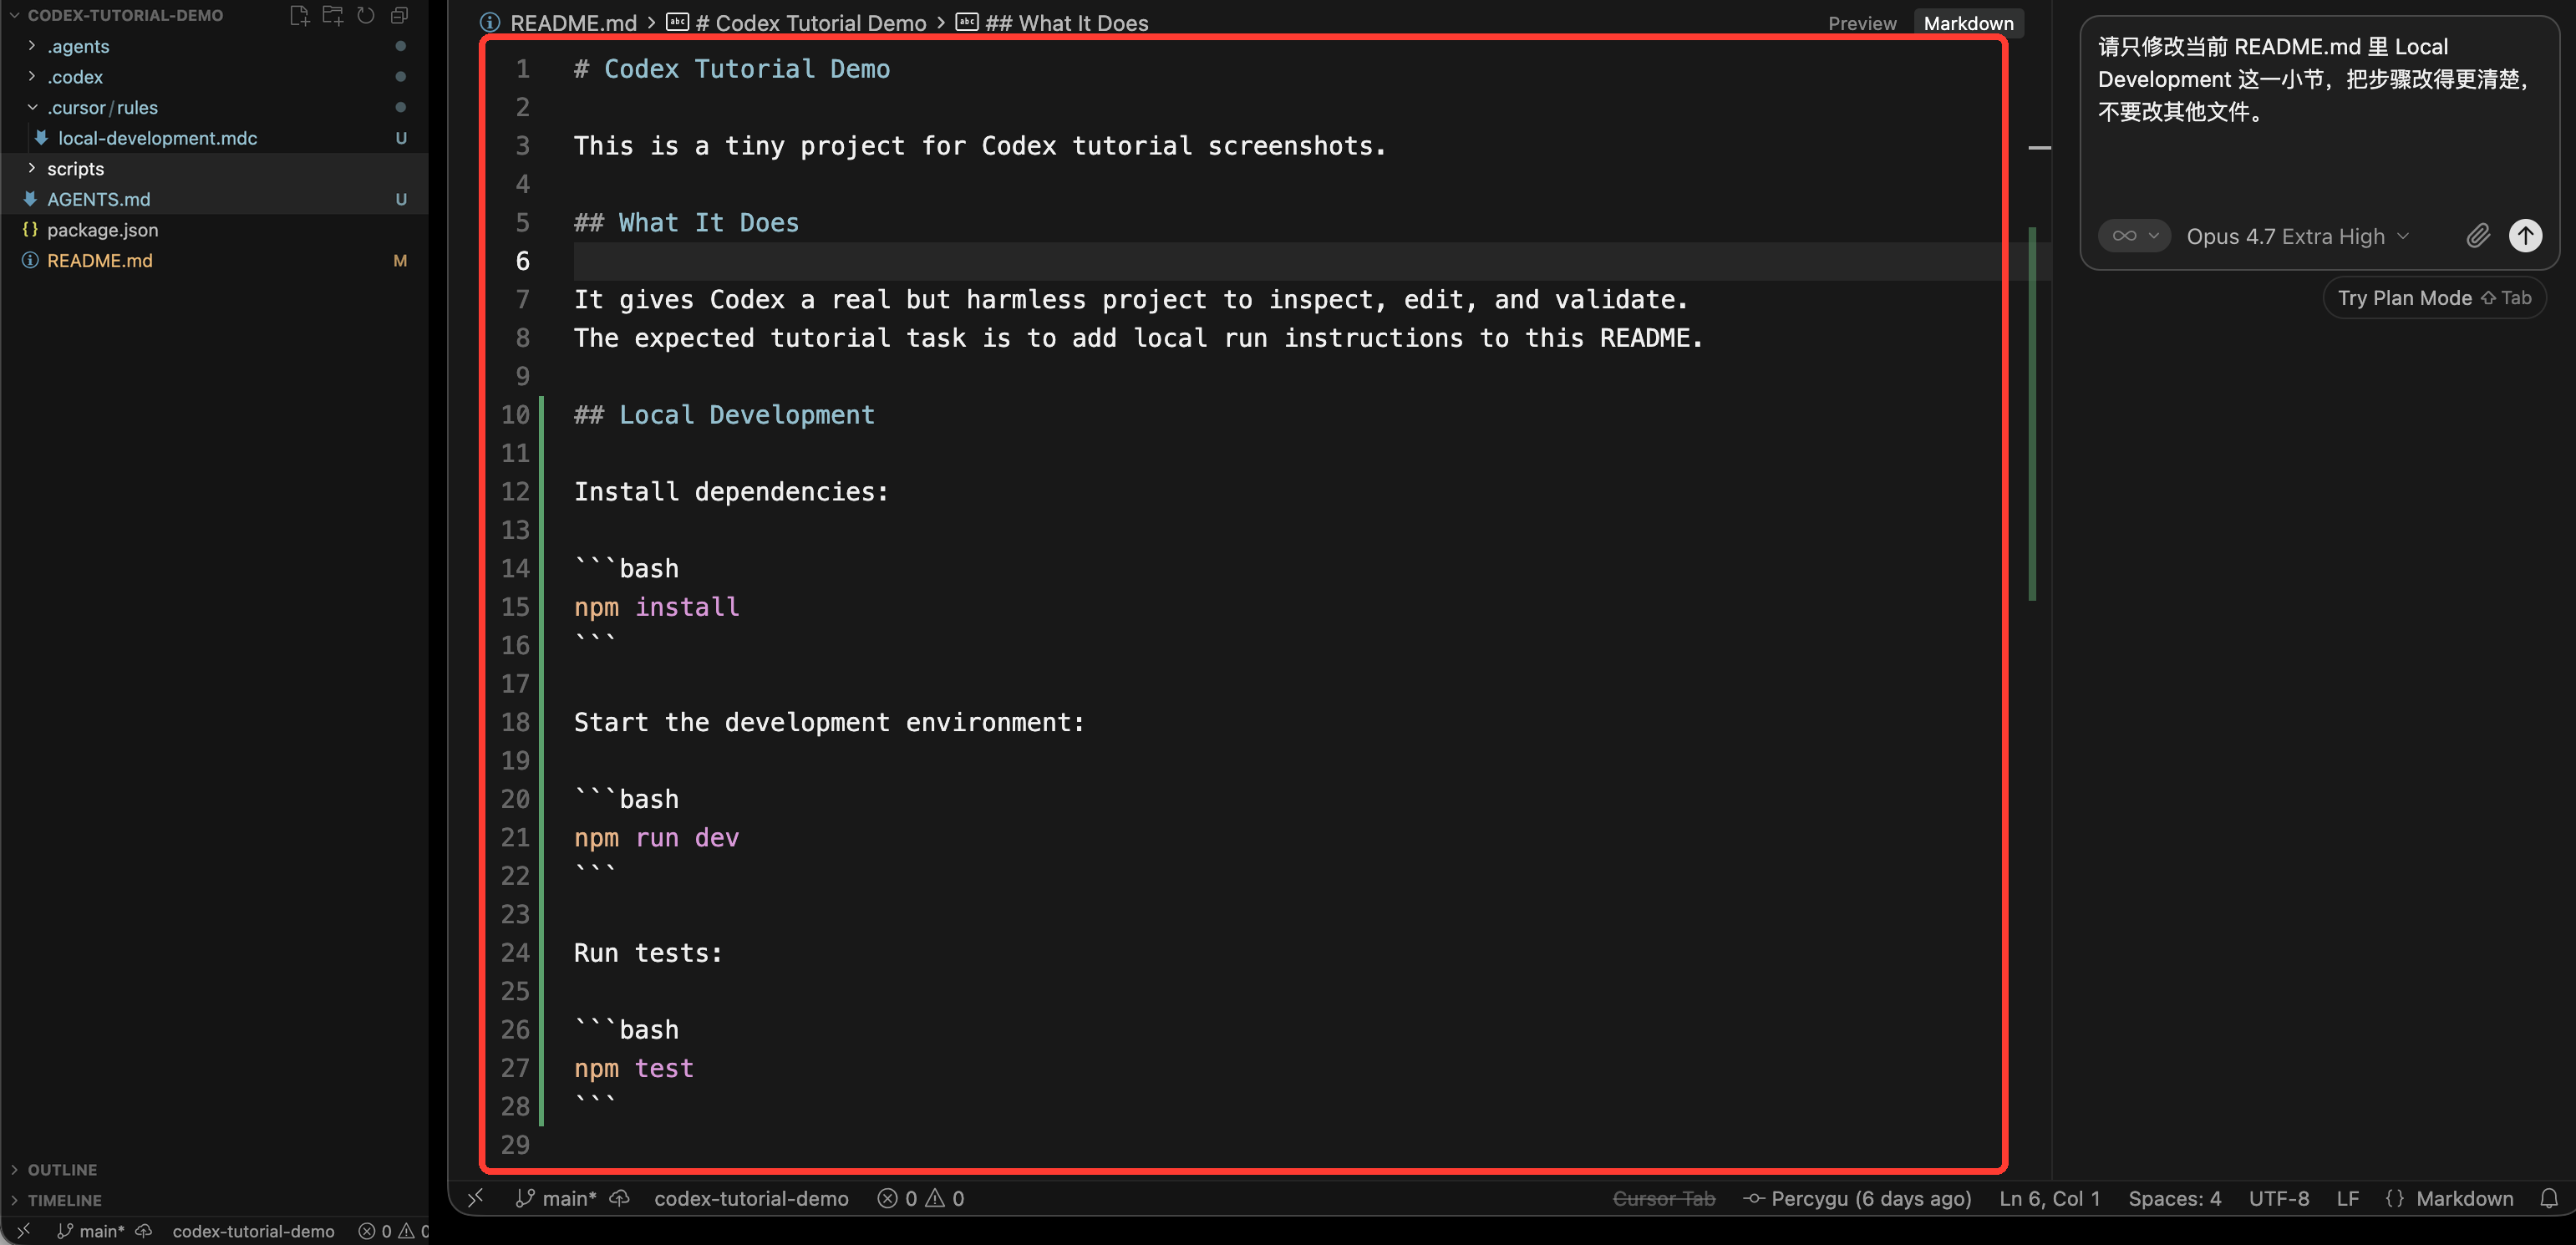Toggle Cursor Tab in status bar

(1664, 1198)
